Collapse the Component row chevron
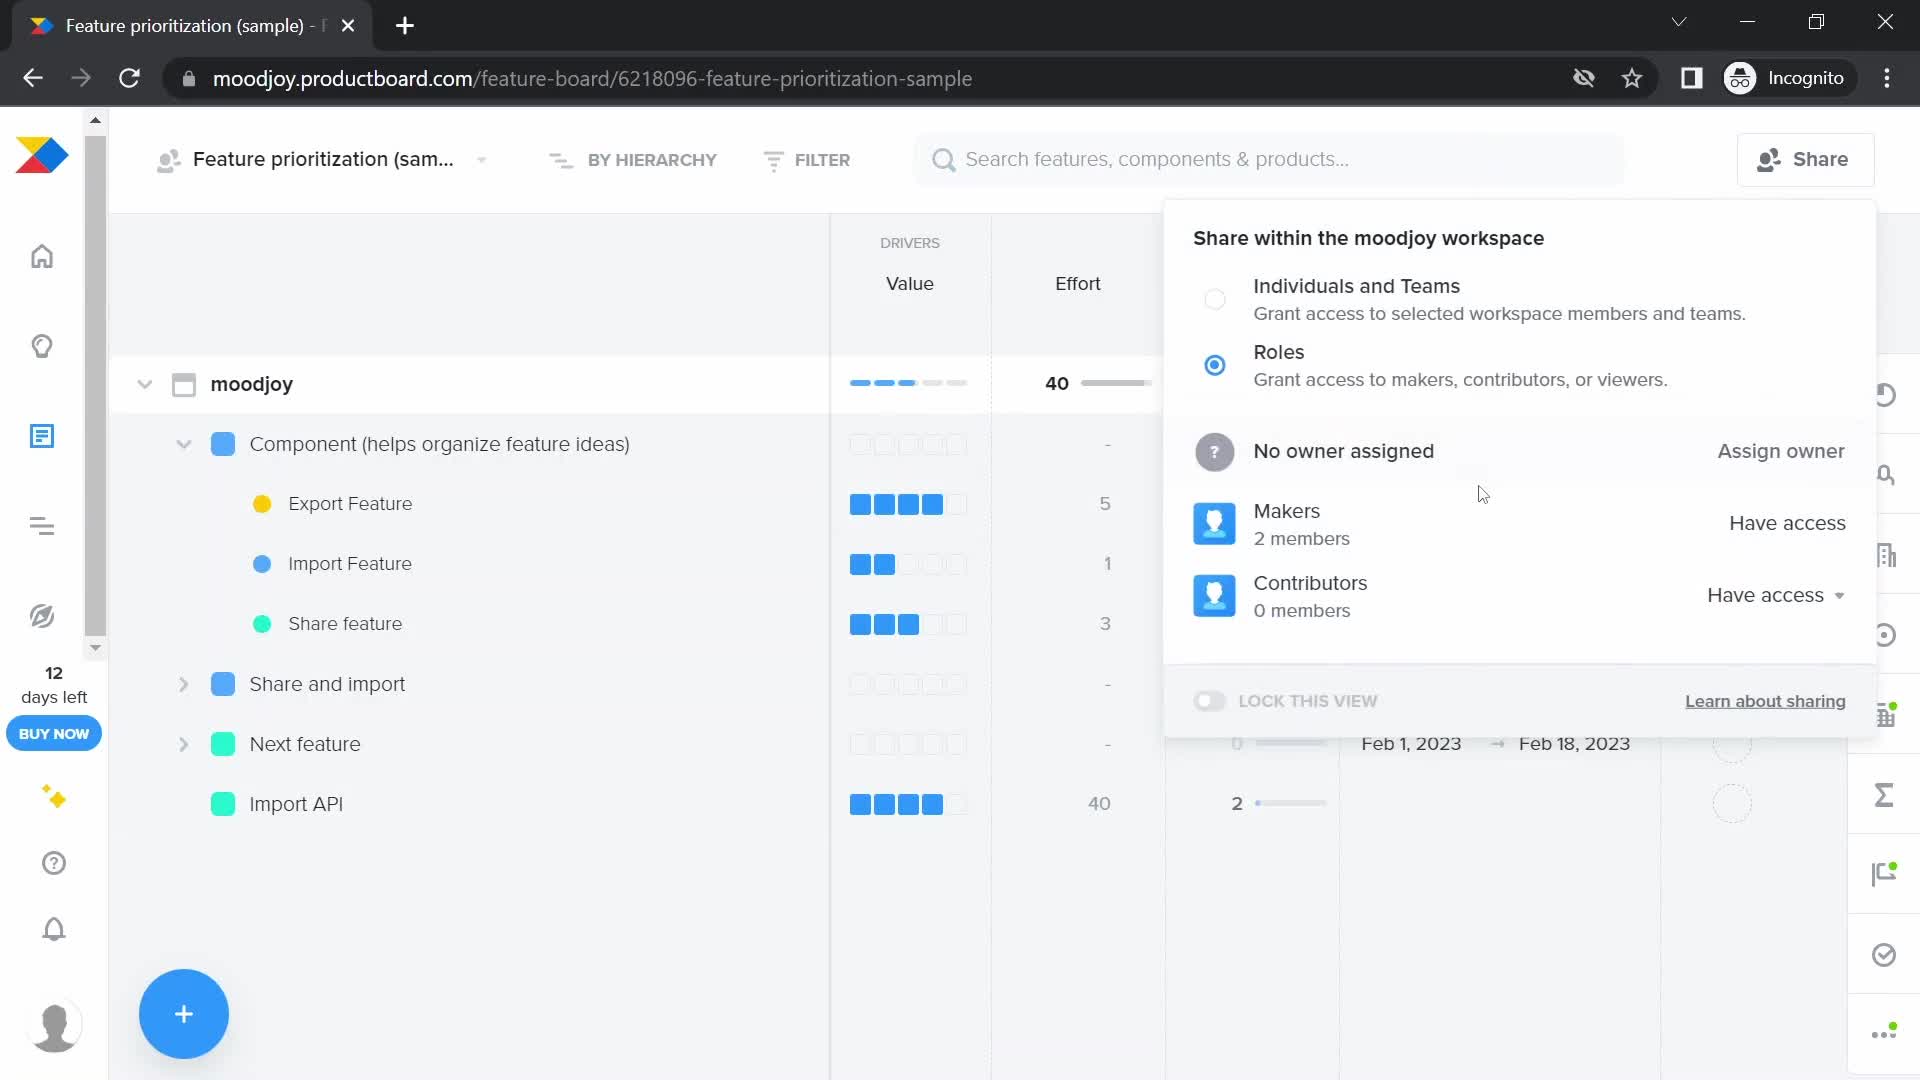 (x=184, y=444)
